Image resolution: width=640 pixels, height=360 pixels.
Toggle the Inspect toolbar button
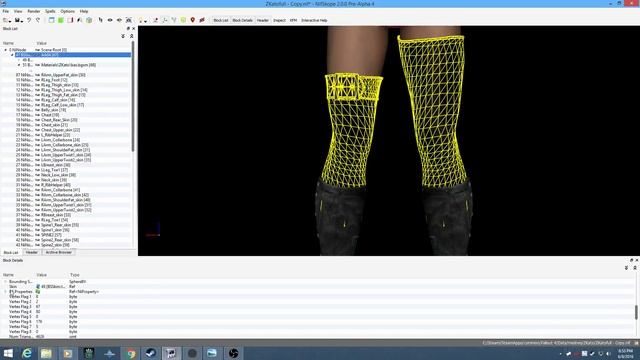pos(280,20)
